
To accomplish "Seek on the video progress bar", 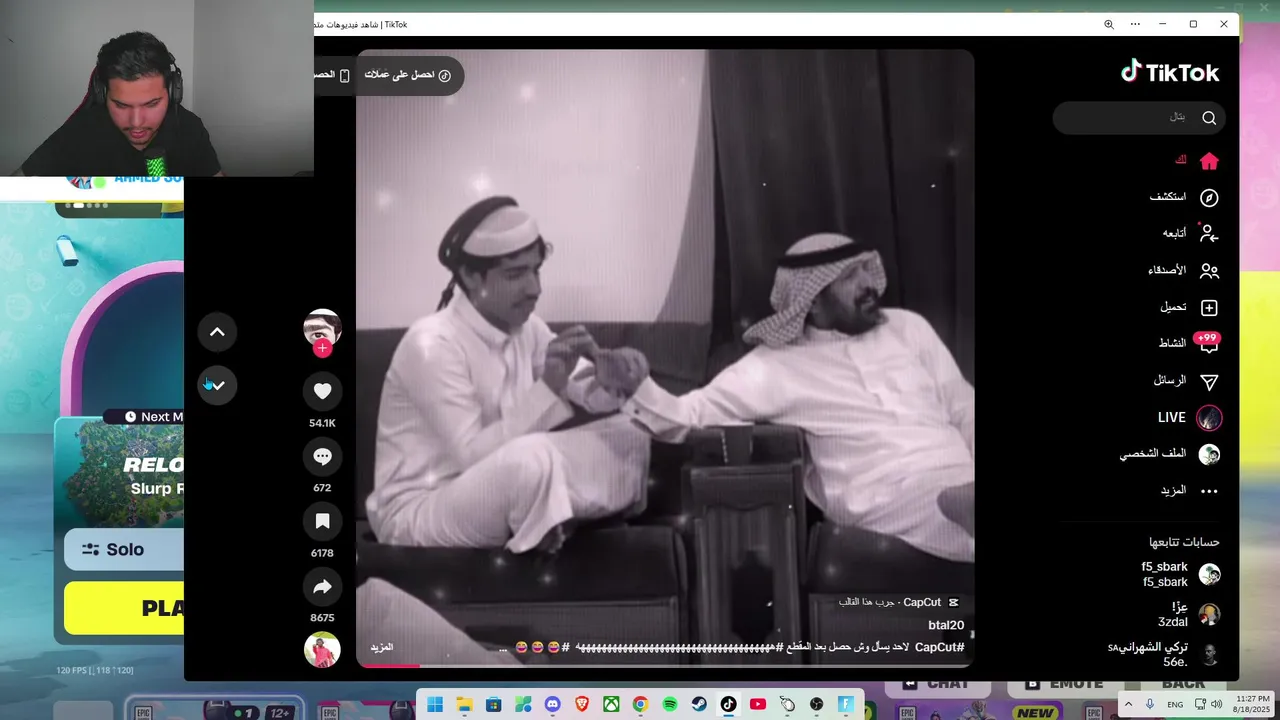I will point(665,665).
